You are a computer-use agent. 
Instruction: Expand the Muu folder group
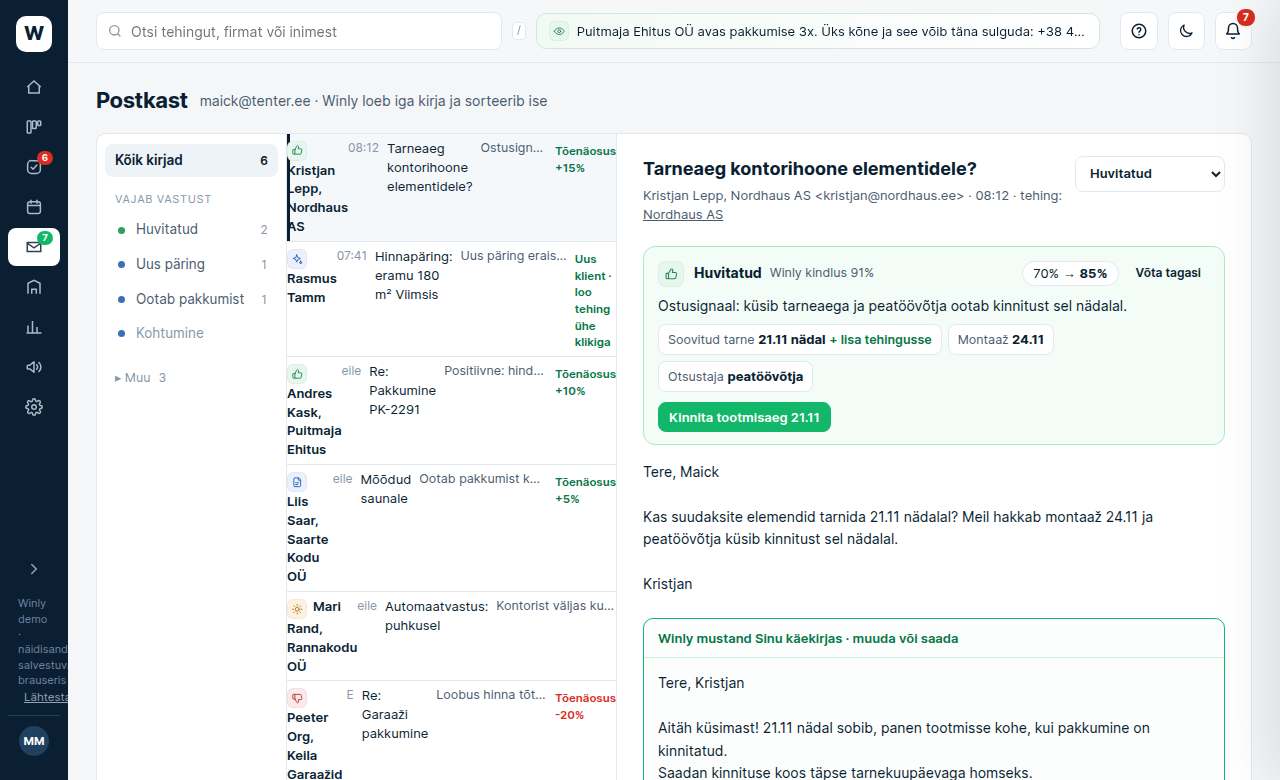click(x=141, y=378)
